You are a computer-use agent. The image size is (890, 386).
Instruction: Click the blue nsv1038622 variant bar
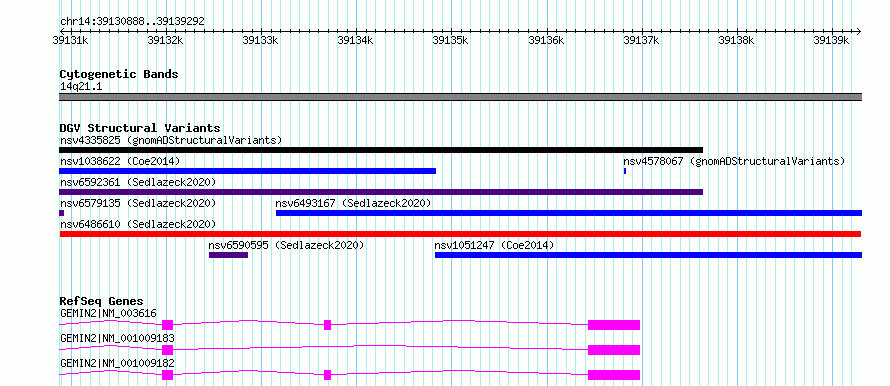(x=247, y=171)
